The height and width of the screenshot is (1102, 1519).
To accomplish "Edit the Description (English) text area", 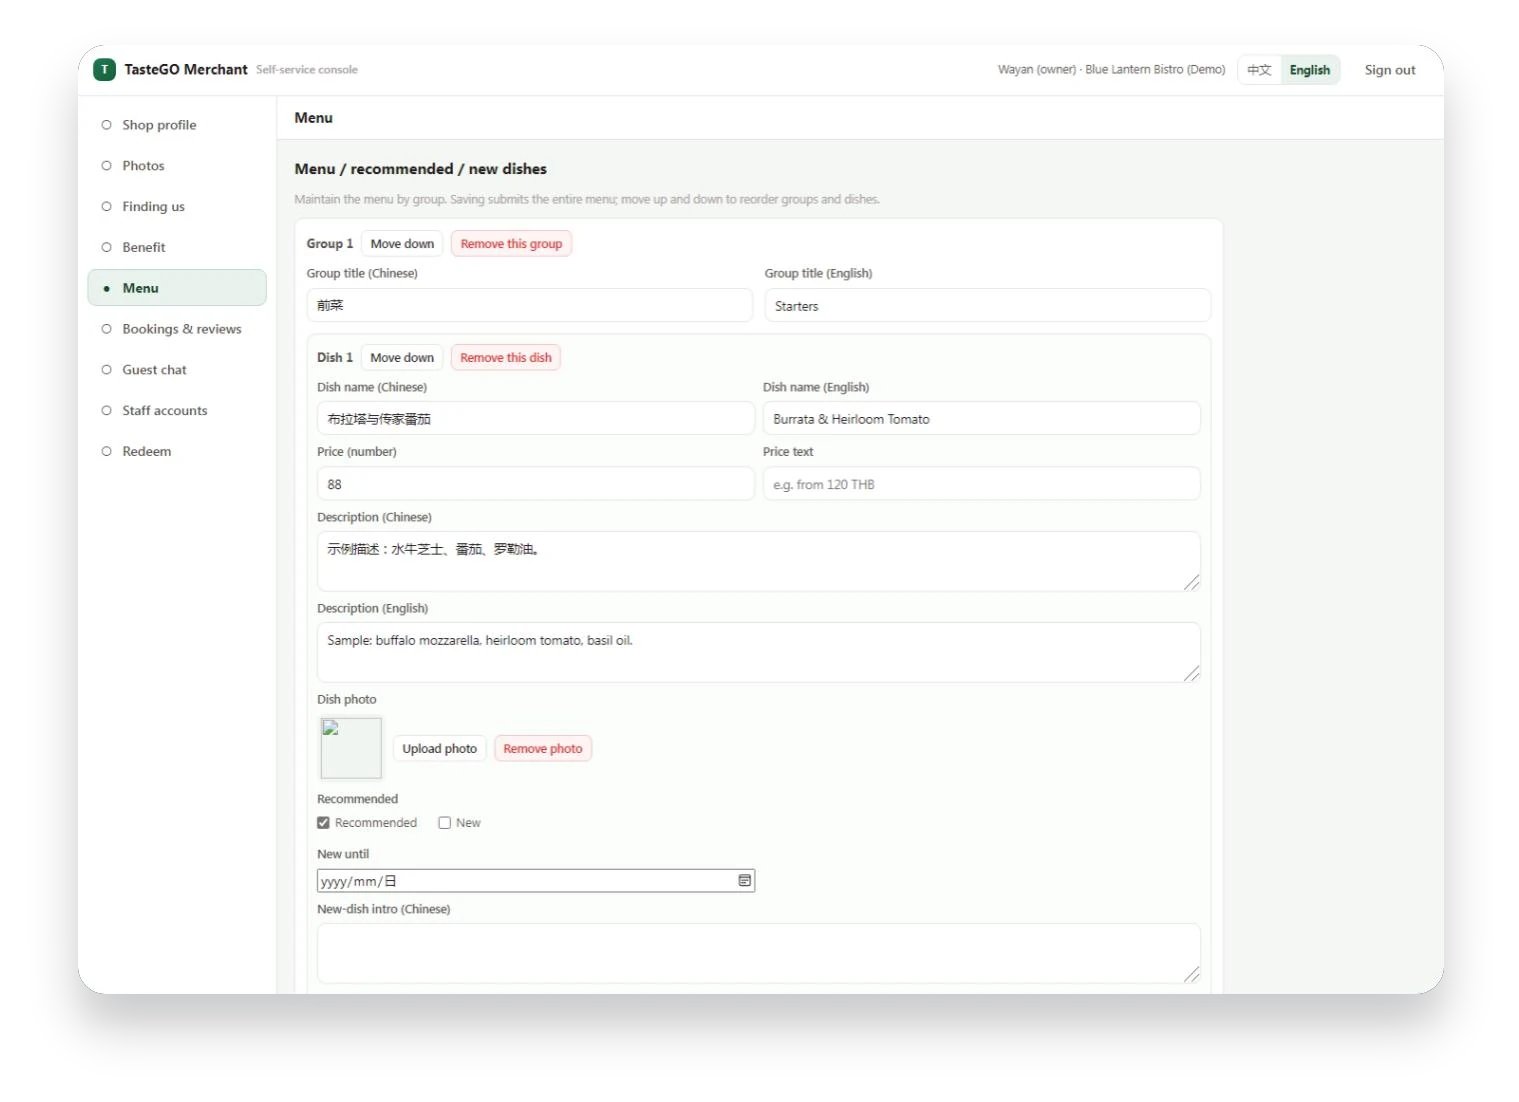I will 758,652.
